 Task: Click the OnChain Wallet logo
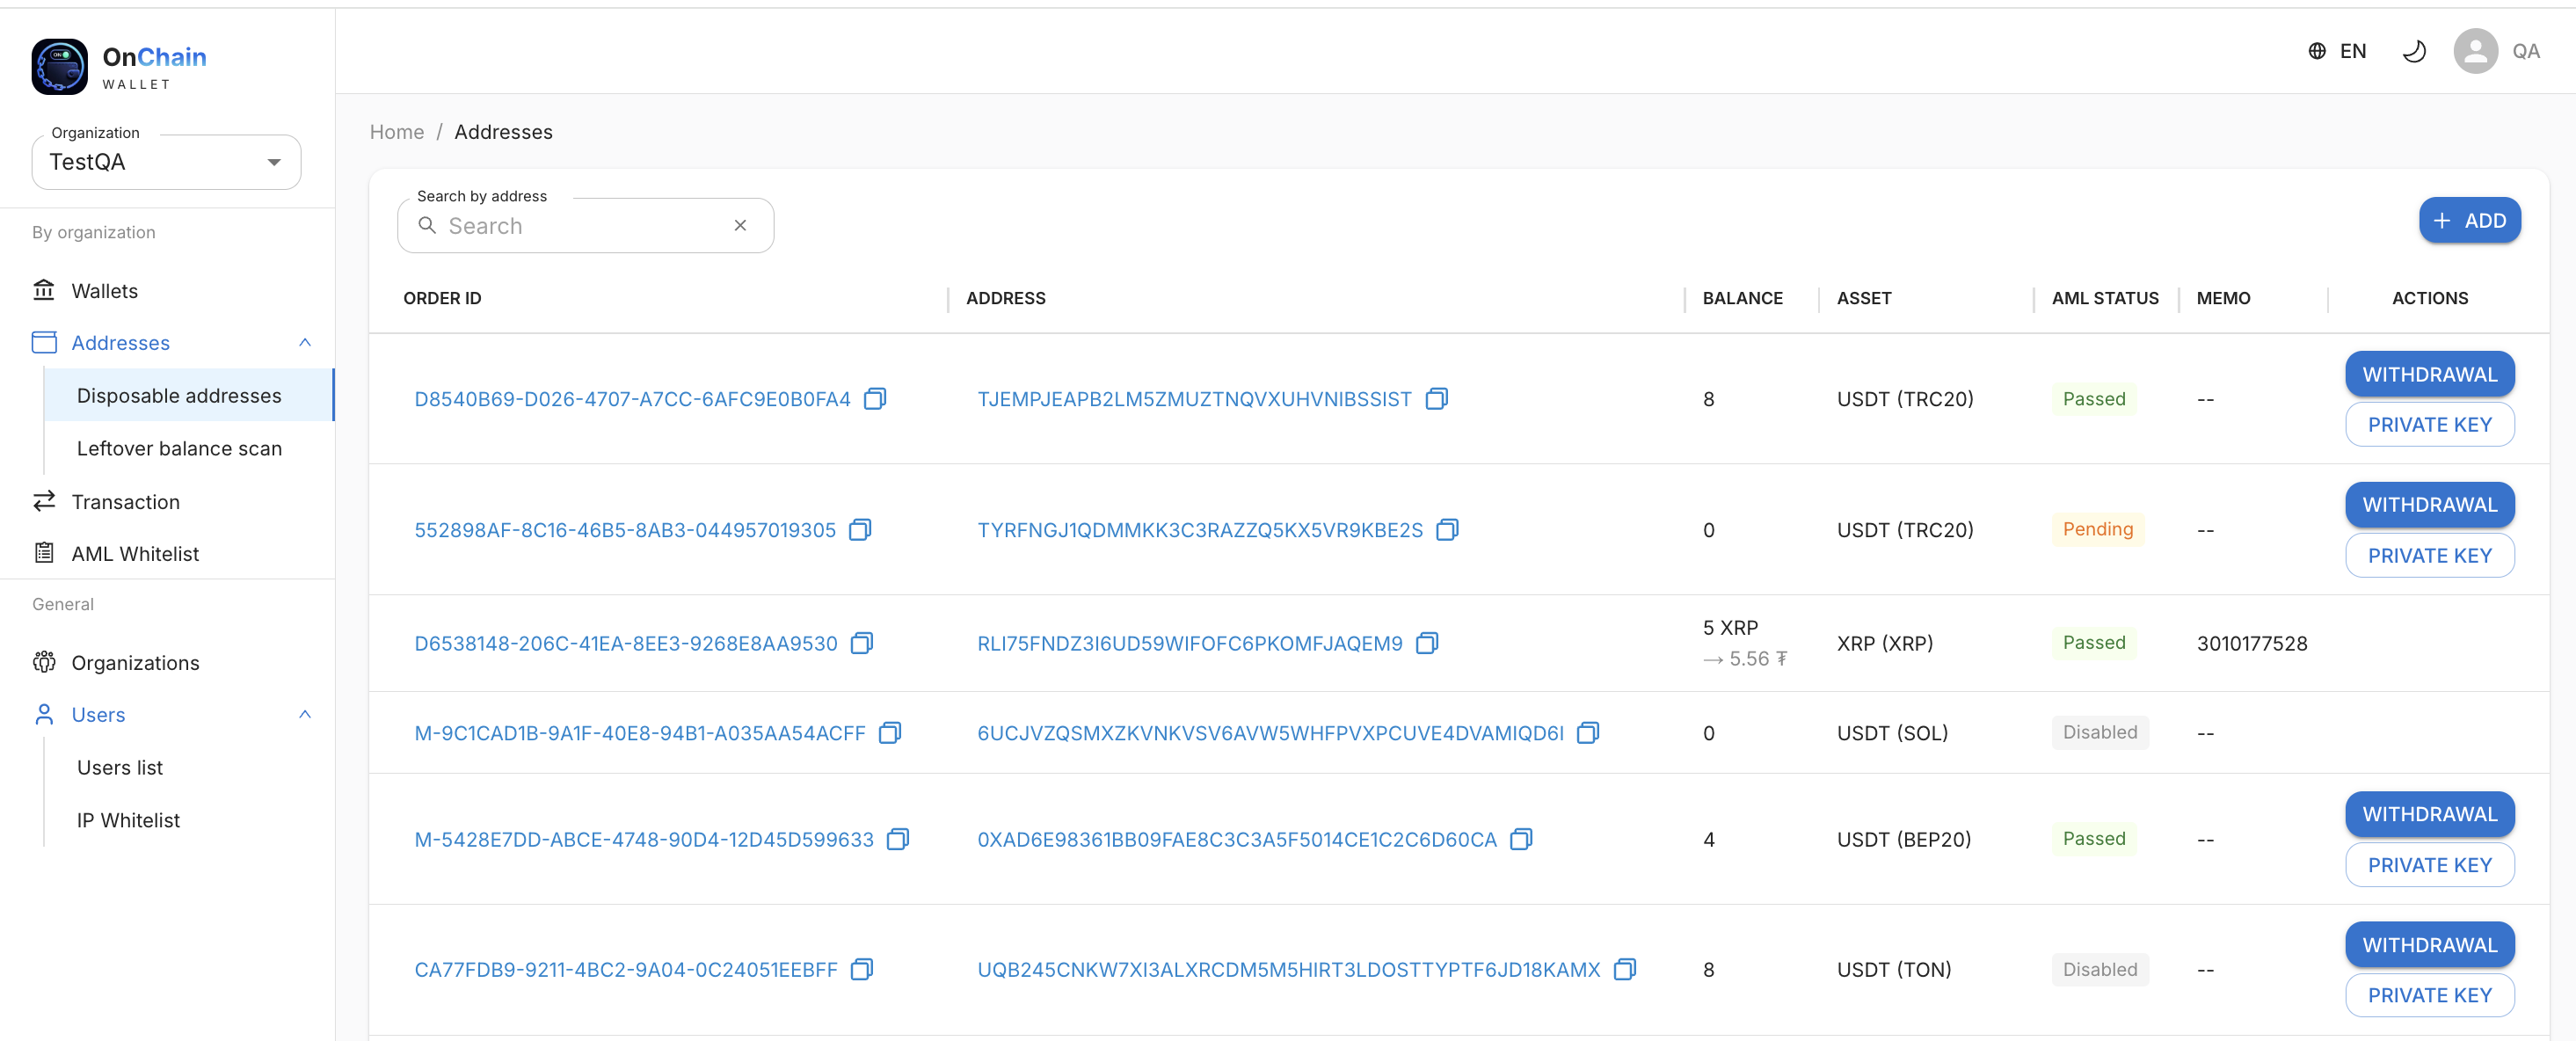click(x=119, y=67)
